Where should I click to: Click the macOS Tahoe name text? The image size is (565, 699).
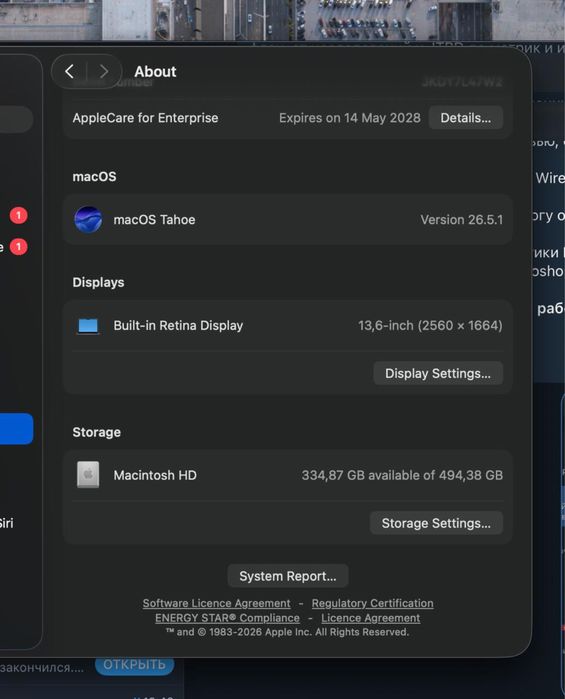pos(154,220)
